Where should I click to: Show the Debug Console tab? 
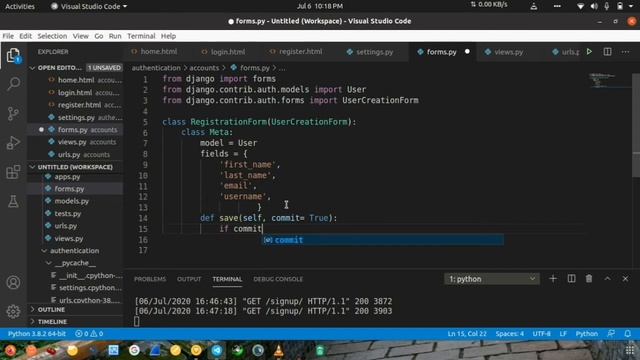tap(278, 279)
